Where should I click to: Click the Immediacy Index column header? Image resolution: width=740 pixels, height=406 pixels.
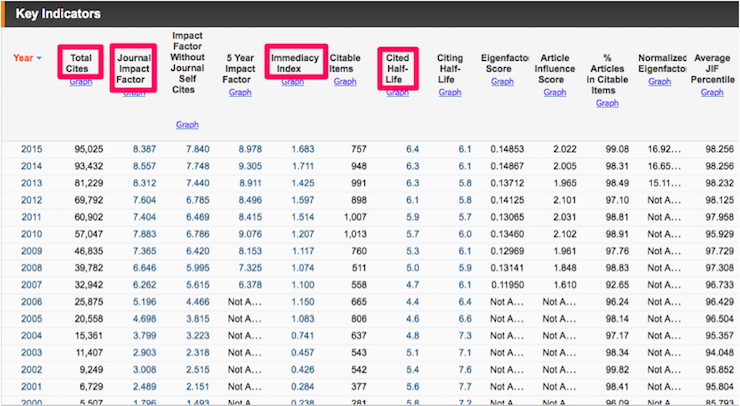295,63
